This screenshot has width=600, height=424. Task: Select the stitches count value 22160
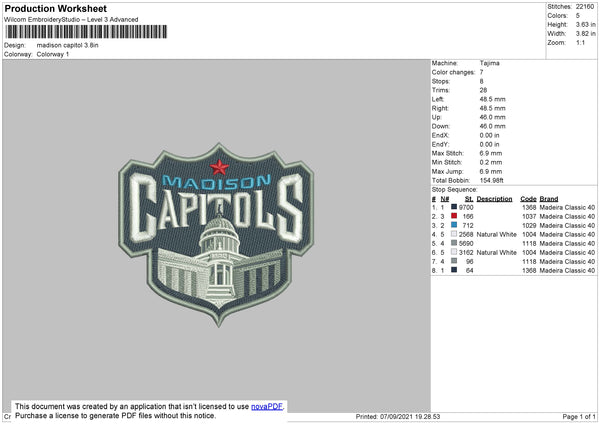585,7
